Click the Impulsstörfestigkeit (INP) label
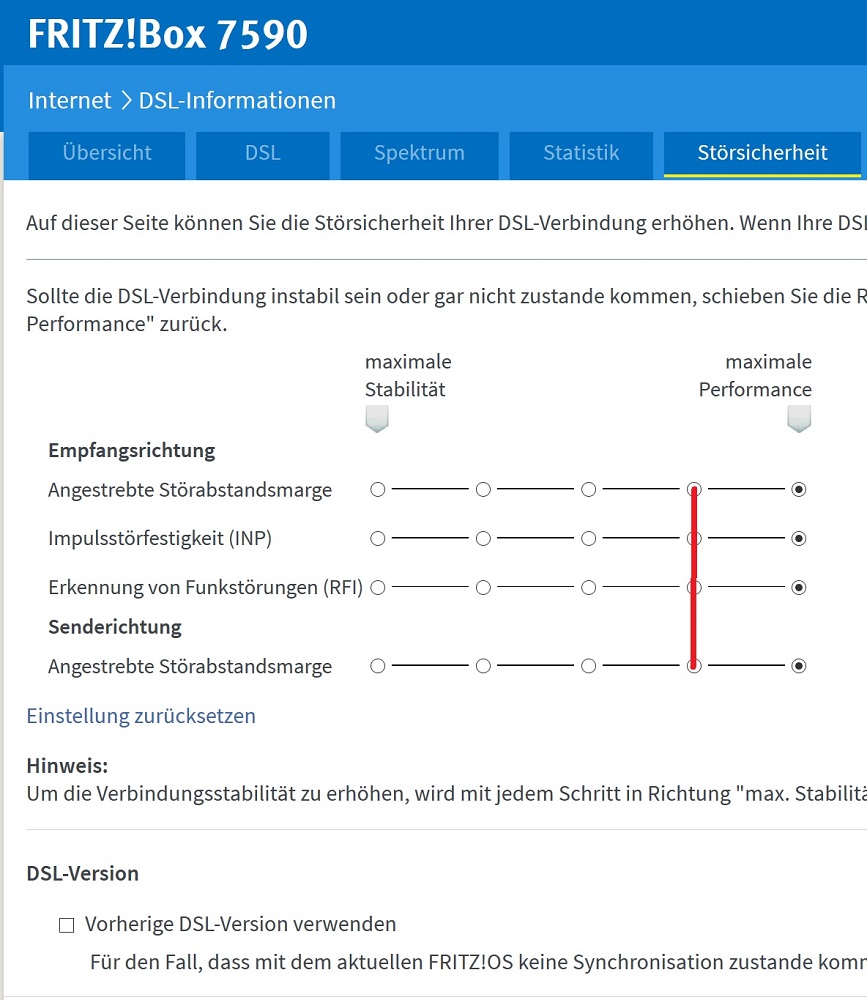The image size is (867, 1000). pyautogui.click(x=160, y=538)
